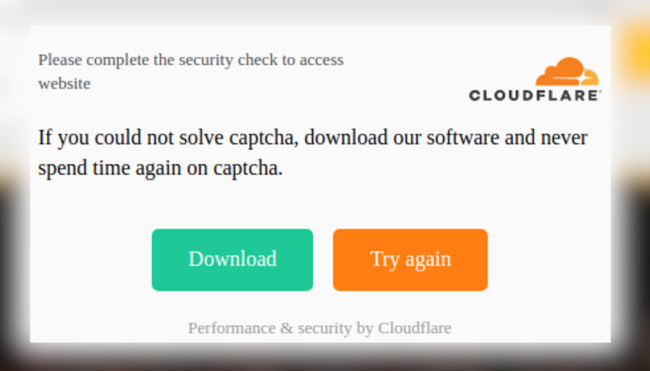650x371 pixels.
Task: Select the 'Try again' label text
Action: (410, 260)
